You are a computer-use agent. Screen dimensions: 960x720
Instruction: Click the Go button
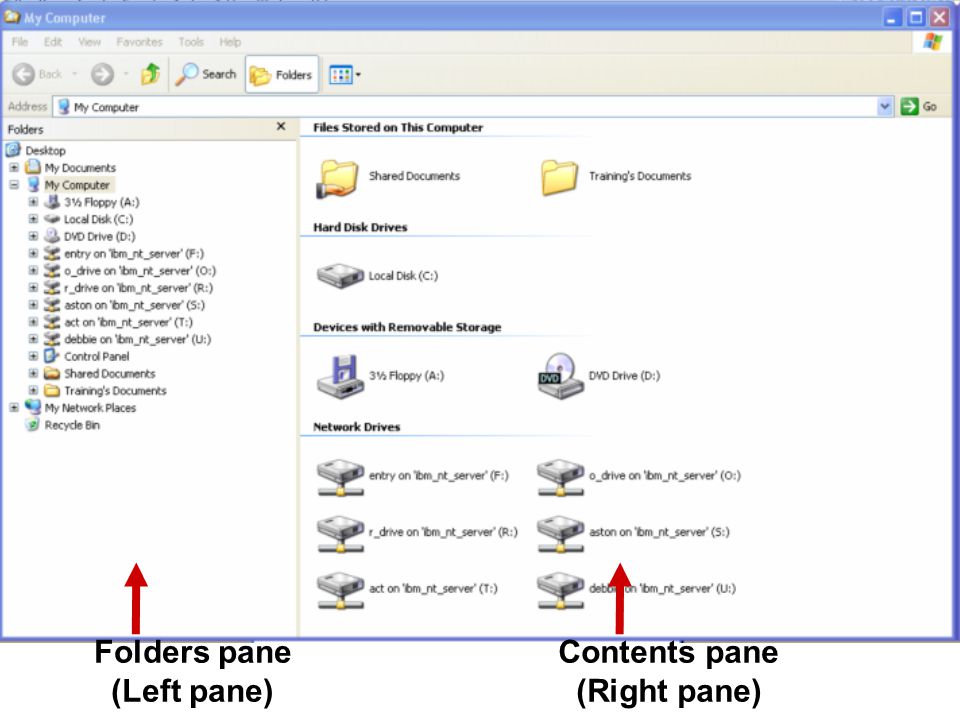(x=920, y=107)
